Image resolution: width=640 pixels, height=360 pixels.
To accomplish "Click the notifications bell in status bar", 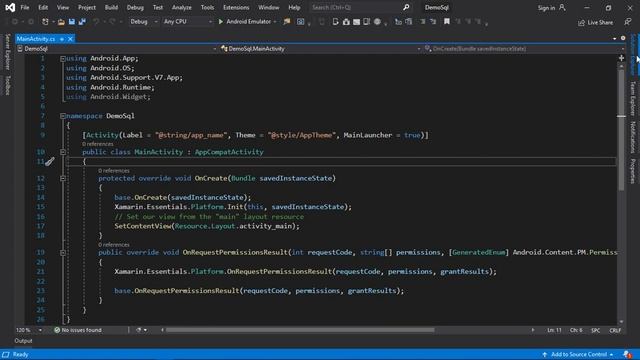I will point(627,354).
